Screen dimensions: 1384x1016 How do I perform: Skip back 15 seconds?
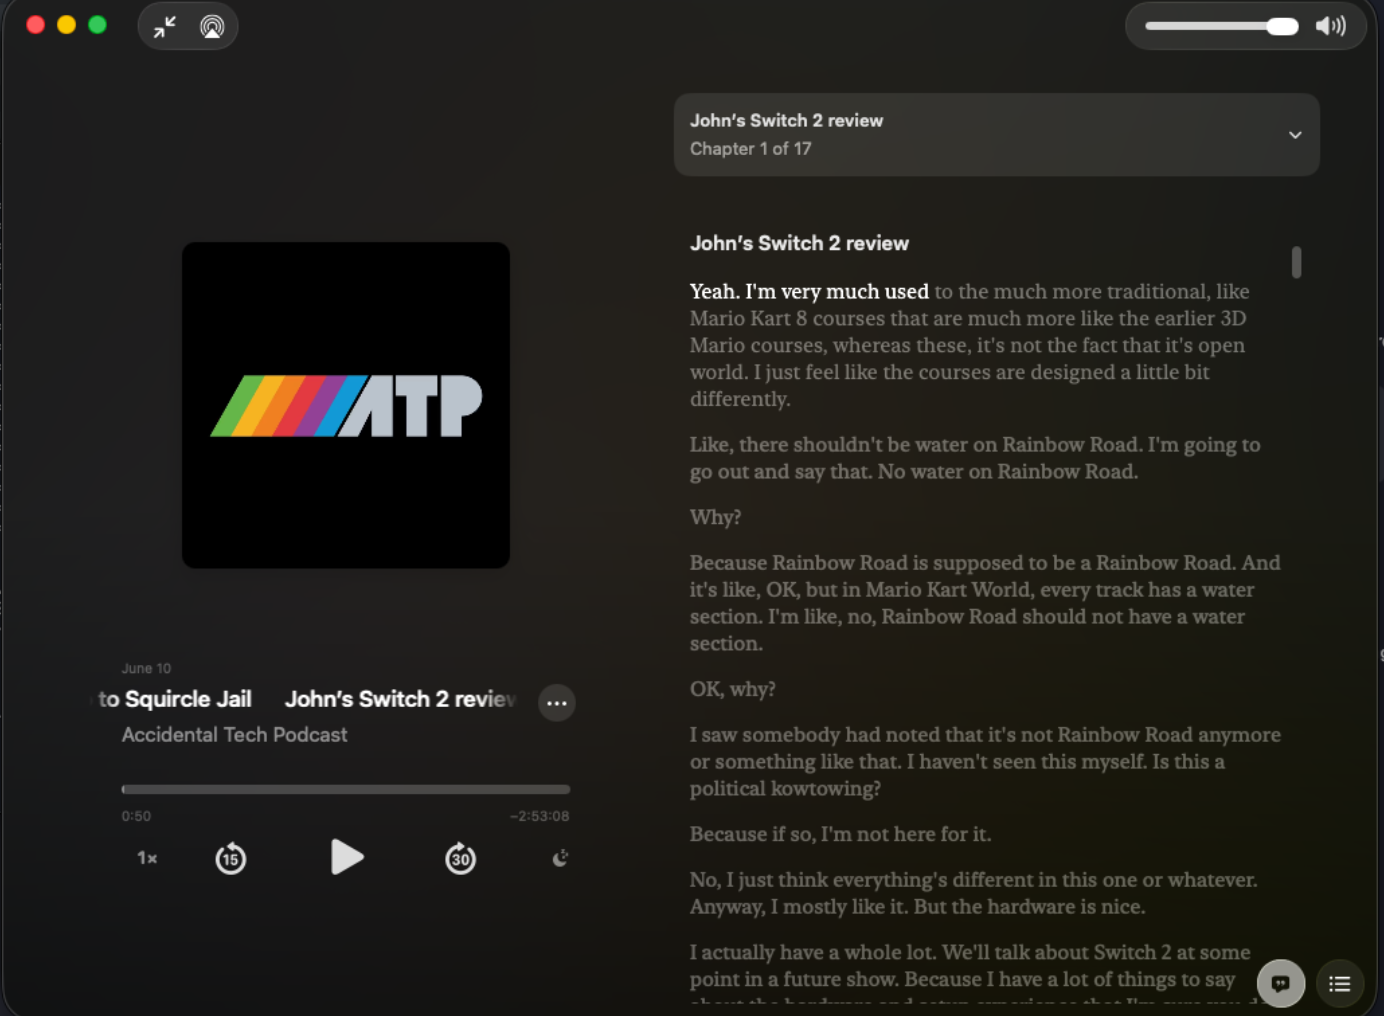pyautogui.click(x=231, y=858)
